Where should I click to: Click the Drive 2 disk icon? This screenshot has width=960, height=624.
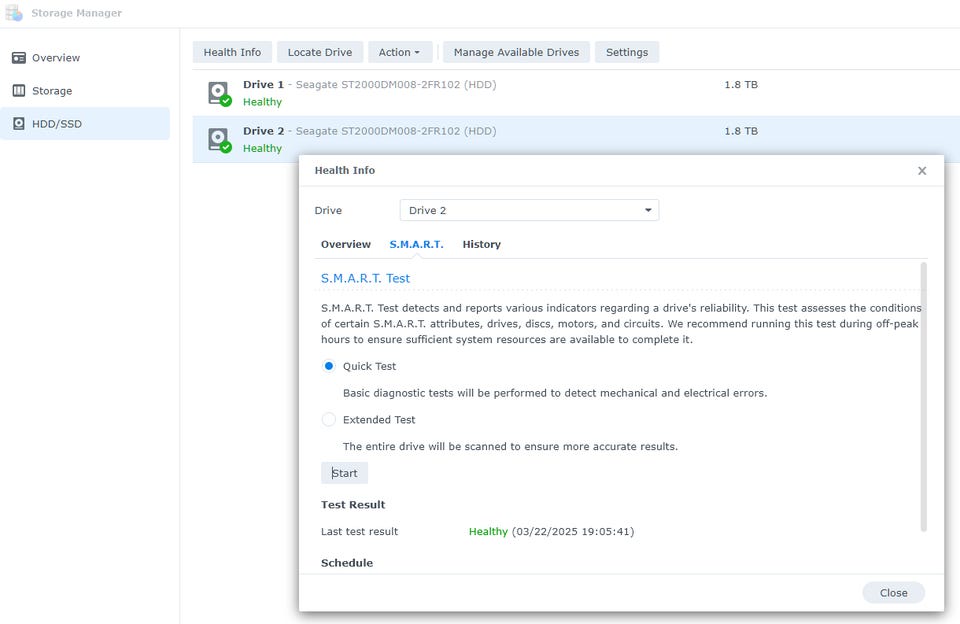point(219,139)
